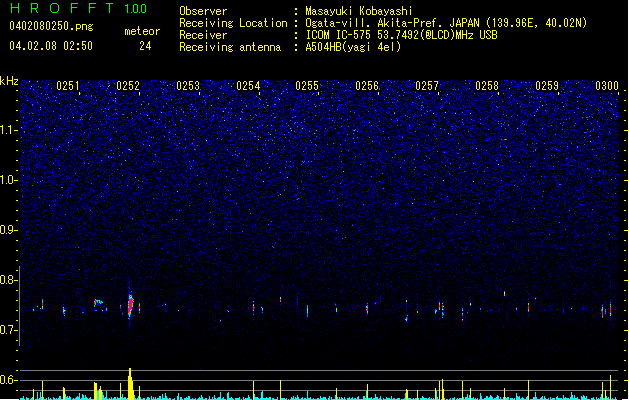Screen dimensions: 629x400
Task: Click the date stamp 04.02.08 02:50
Action: (51, 46)
